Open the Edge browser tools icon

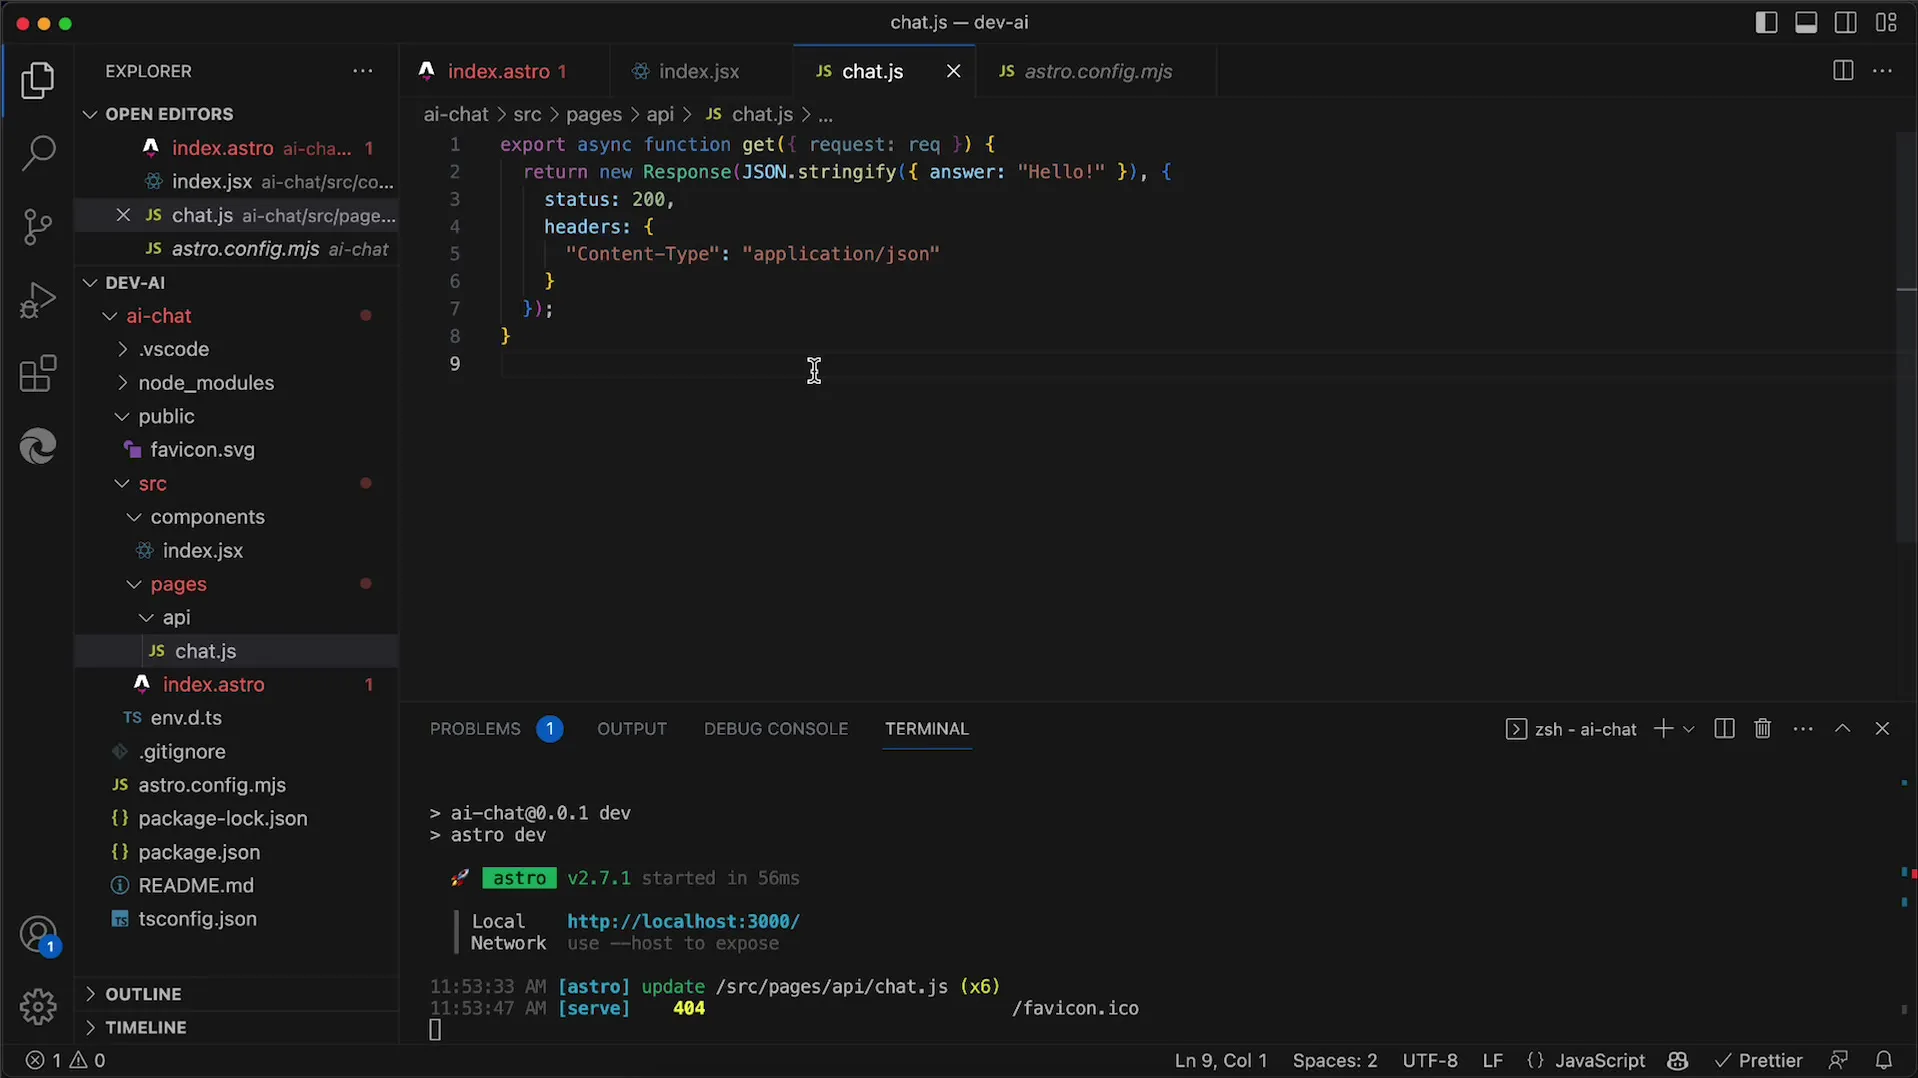pos(38,446)
